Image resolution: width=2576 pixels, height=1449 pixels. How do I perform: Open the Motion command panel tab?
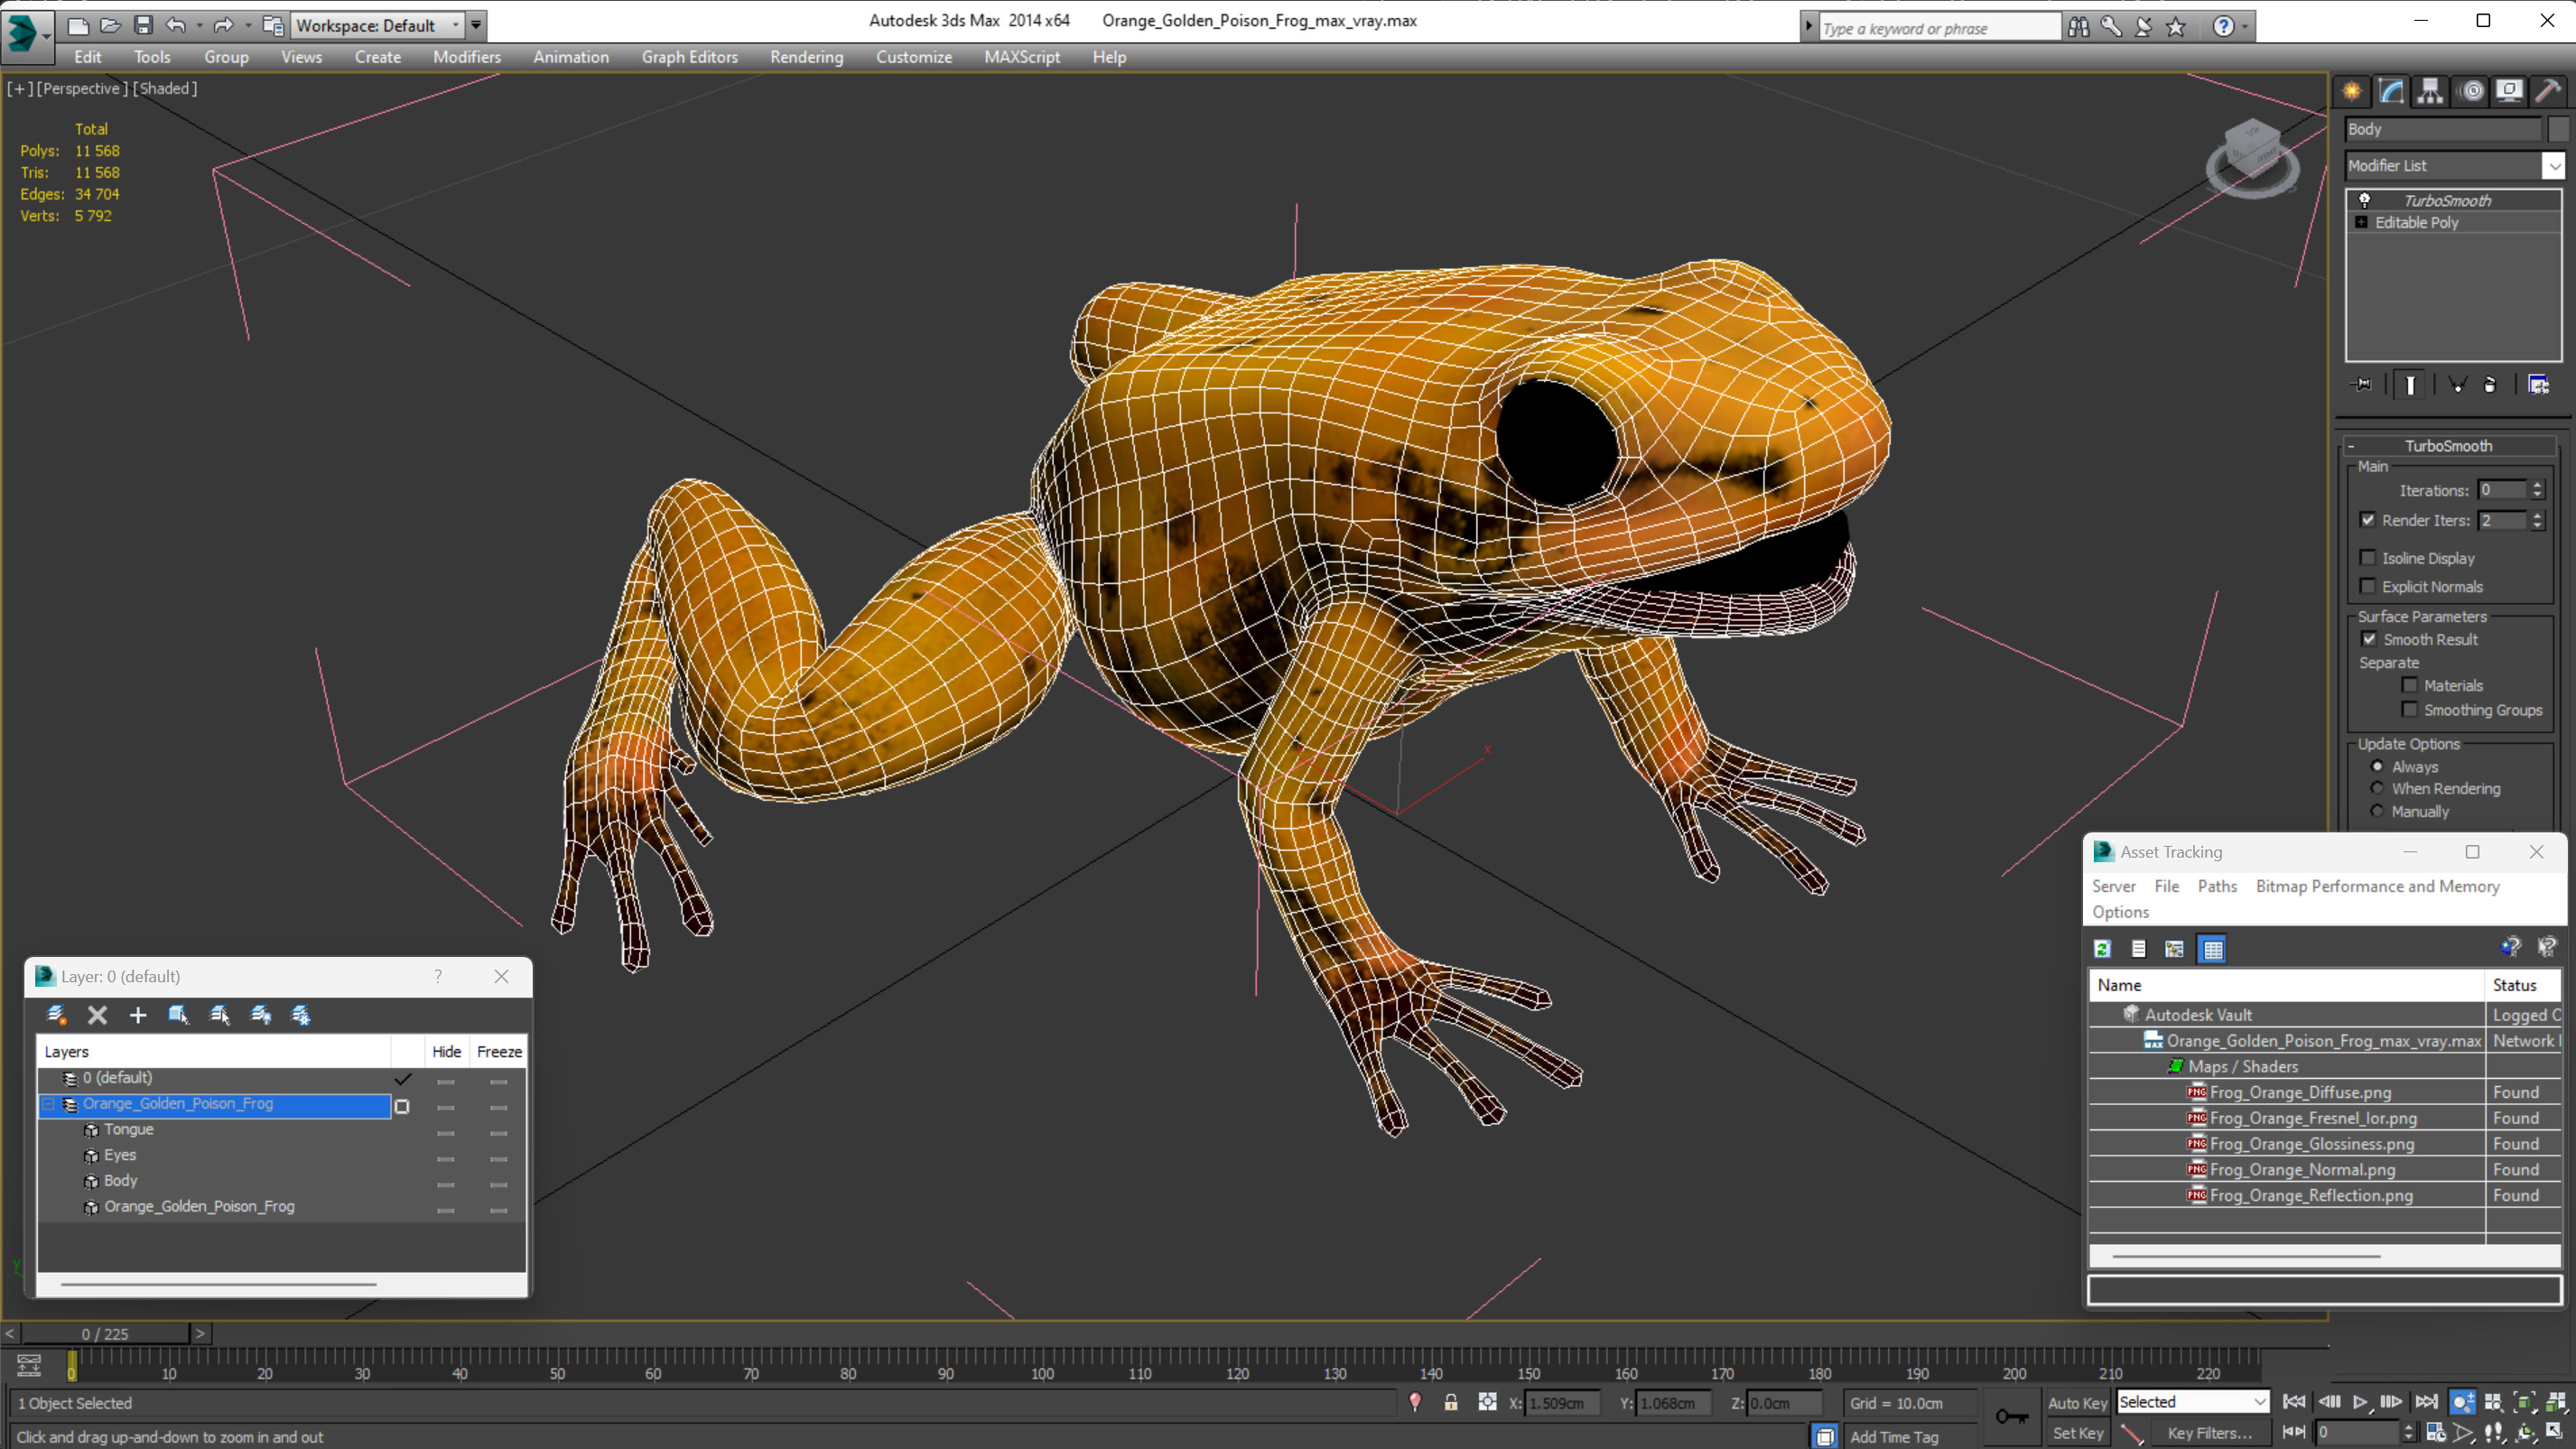[2472, 91]
